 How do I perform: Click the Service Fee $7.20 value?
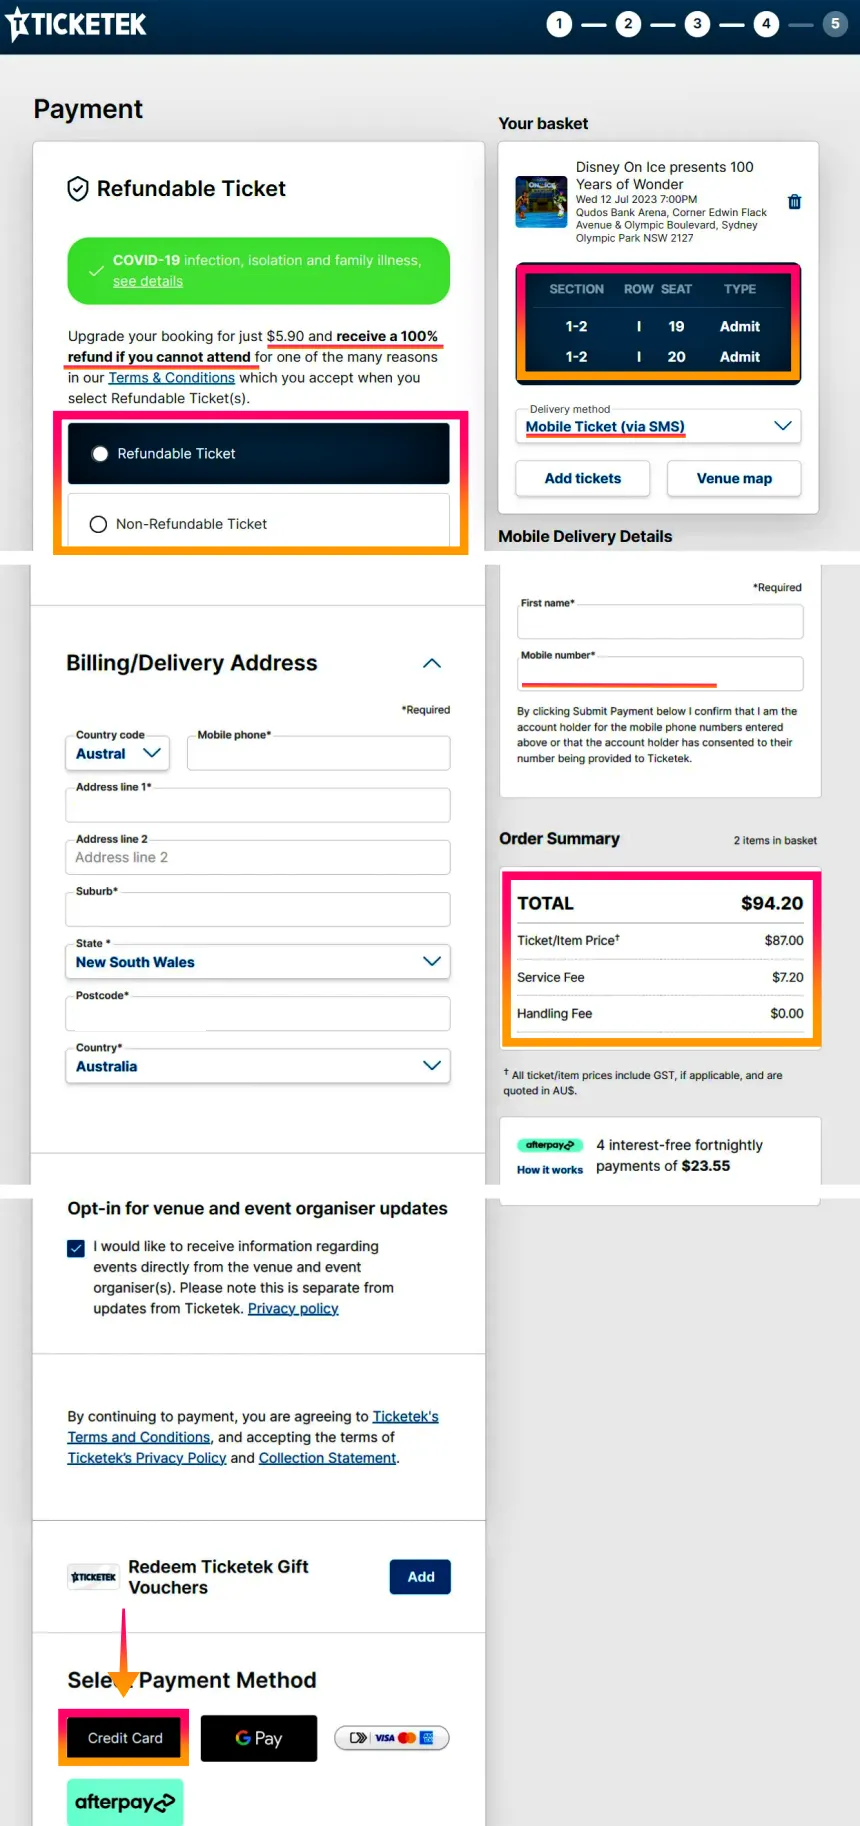(x=788, y=977)
